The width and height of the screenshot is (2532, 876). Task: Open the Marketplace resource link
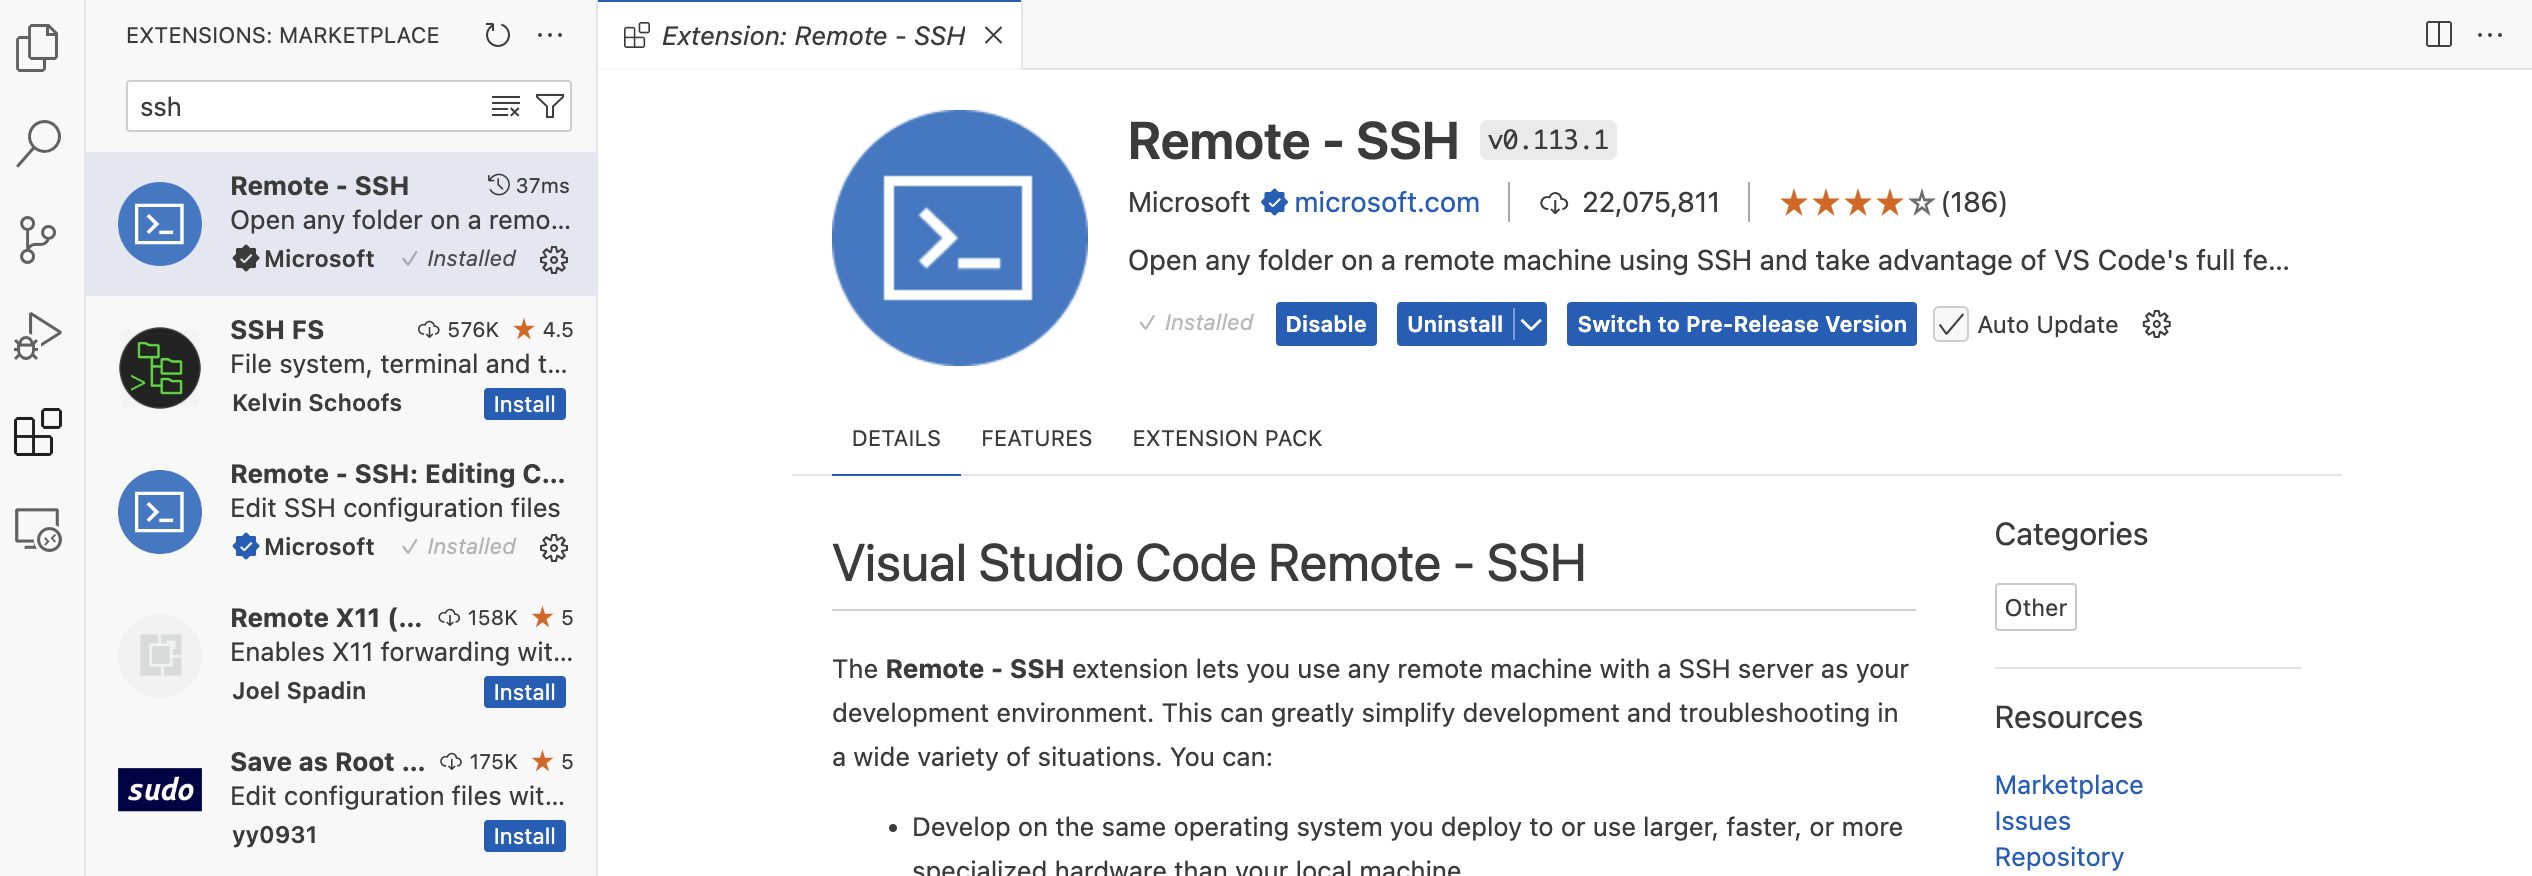coord(2069,785)
